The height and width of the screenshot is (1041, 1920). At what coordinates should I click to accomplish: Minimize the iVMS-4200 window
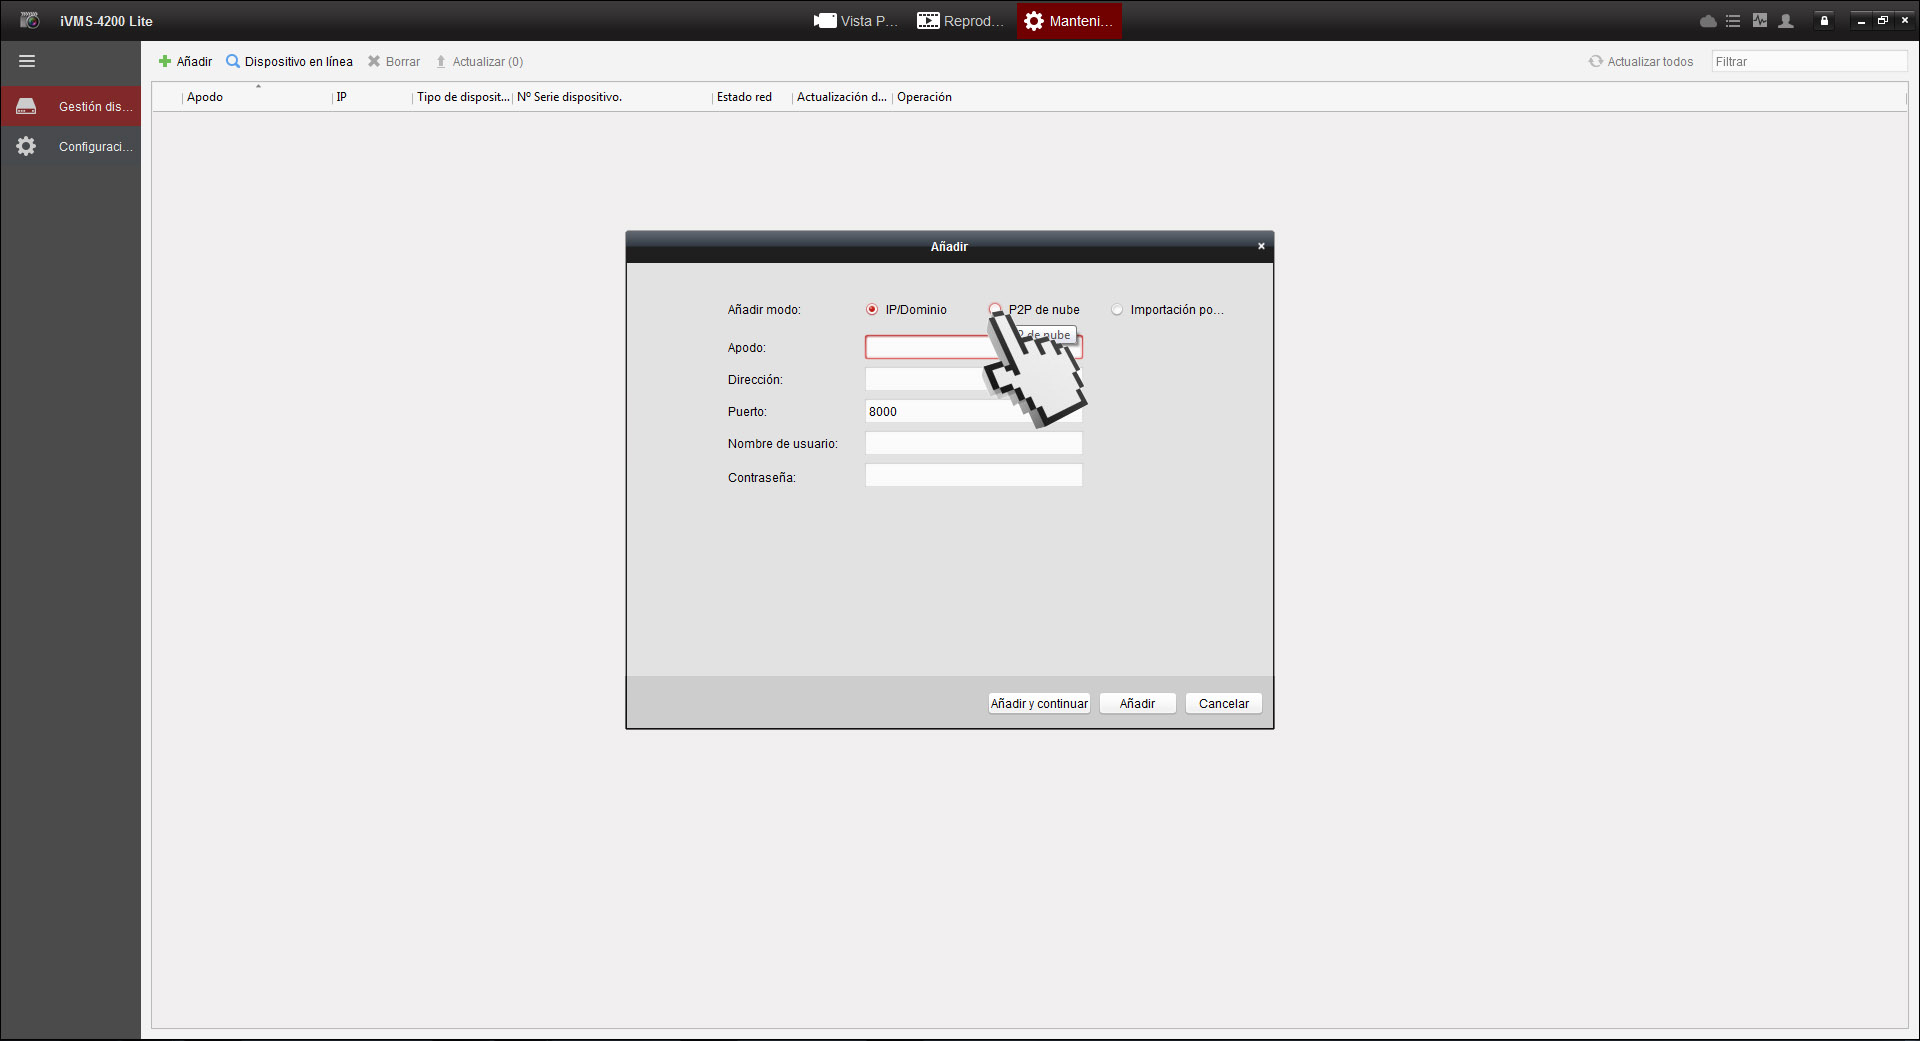click(1861, 21)
